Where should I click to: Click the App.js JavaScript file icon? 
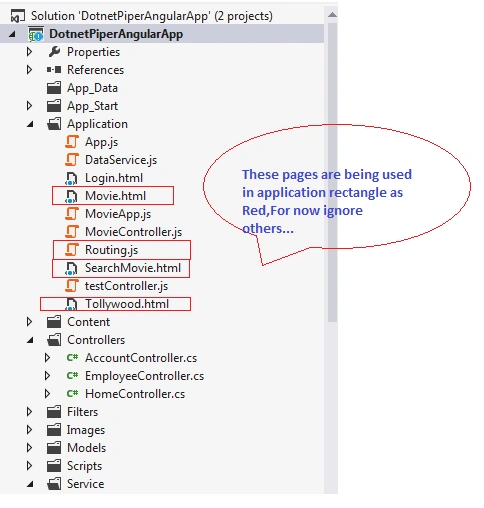[x=72, y=142]
